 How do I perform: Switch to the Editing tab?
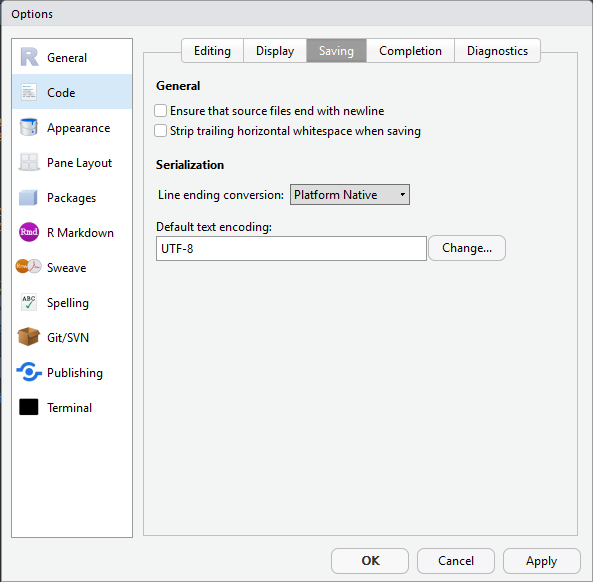212,51
